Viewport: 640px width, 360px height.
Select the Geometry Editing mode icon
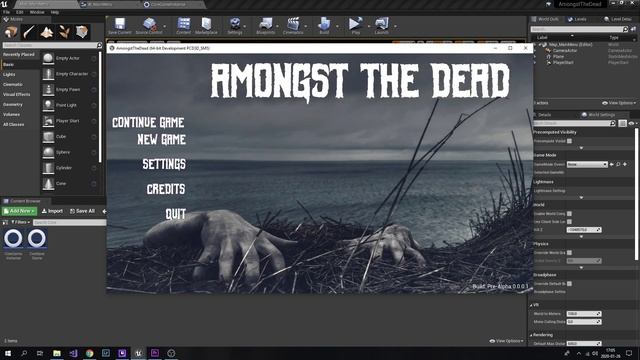point(82,32)
